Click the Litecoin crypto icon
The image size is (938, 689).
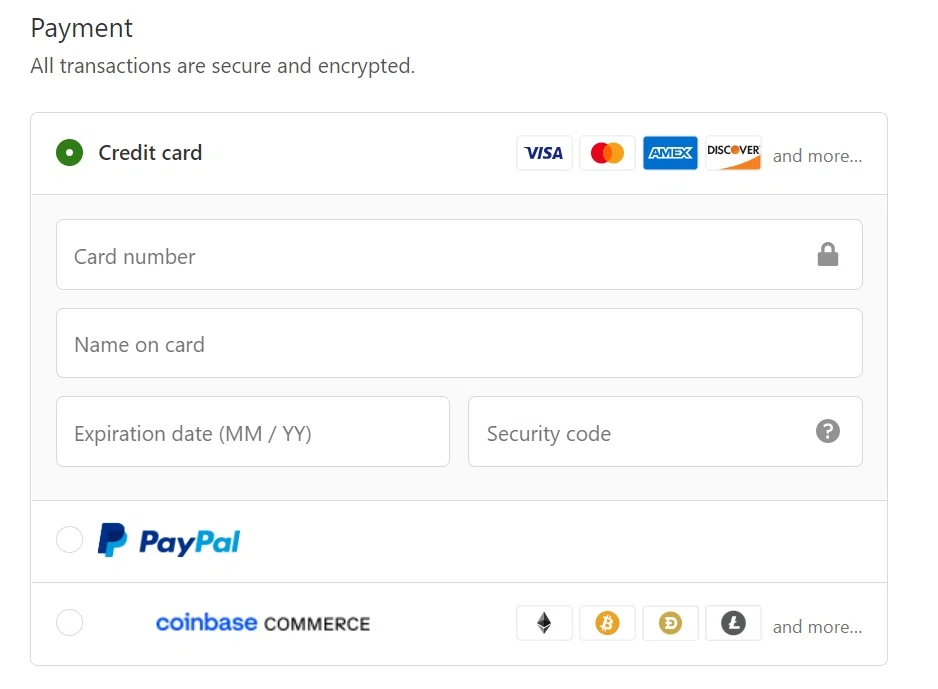coord(733,624)
